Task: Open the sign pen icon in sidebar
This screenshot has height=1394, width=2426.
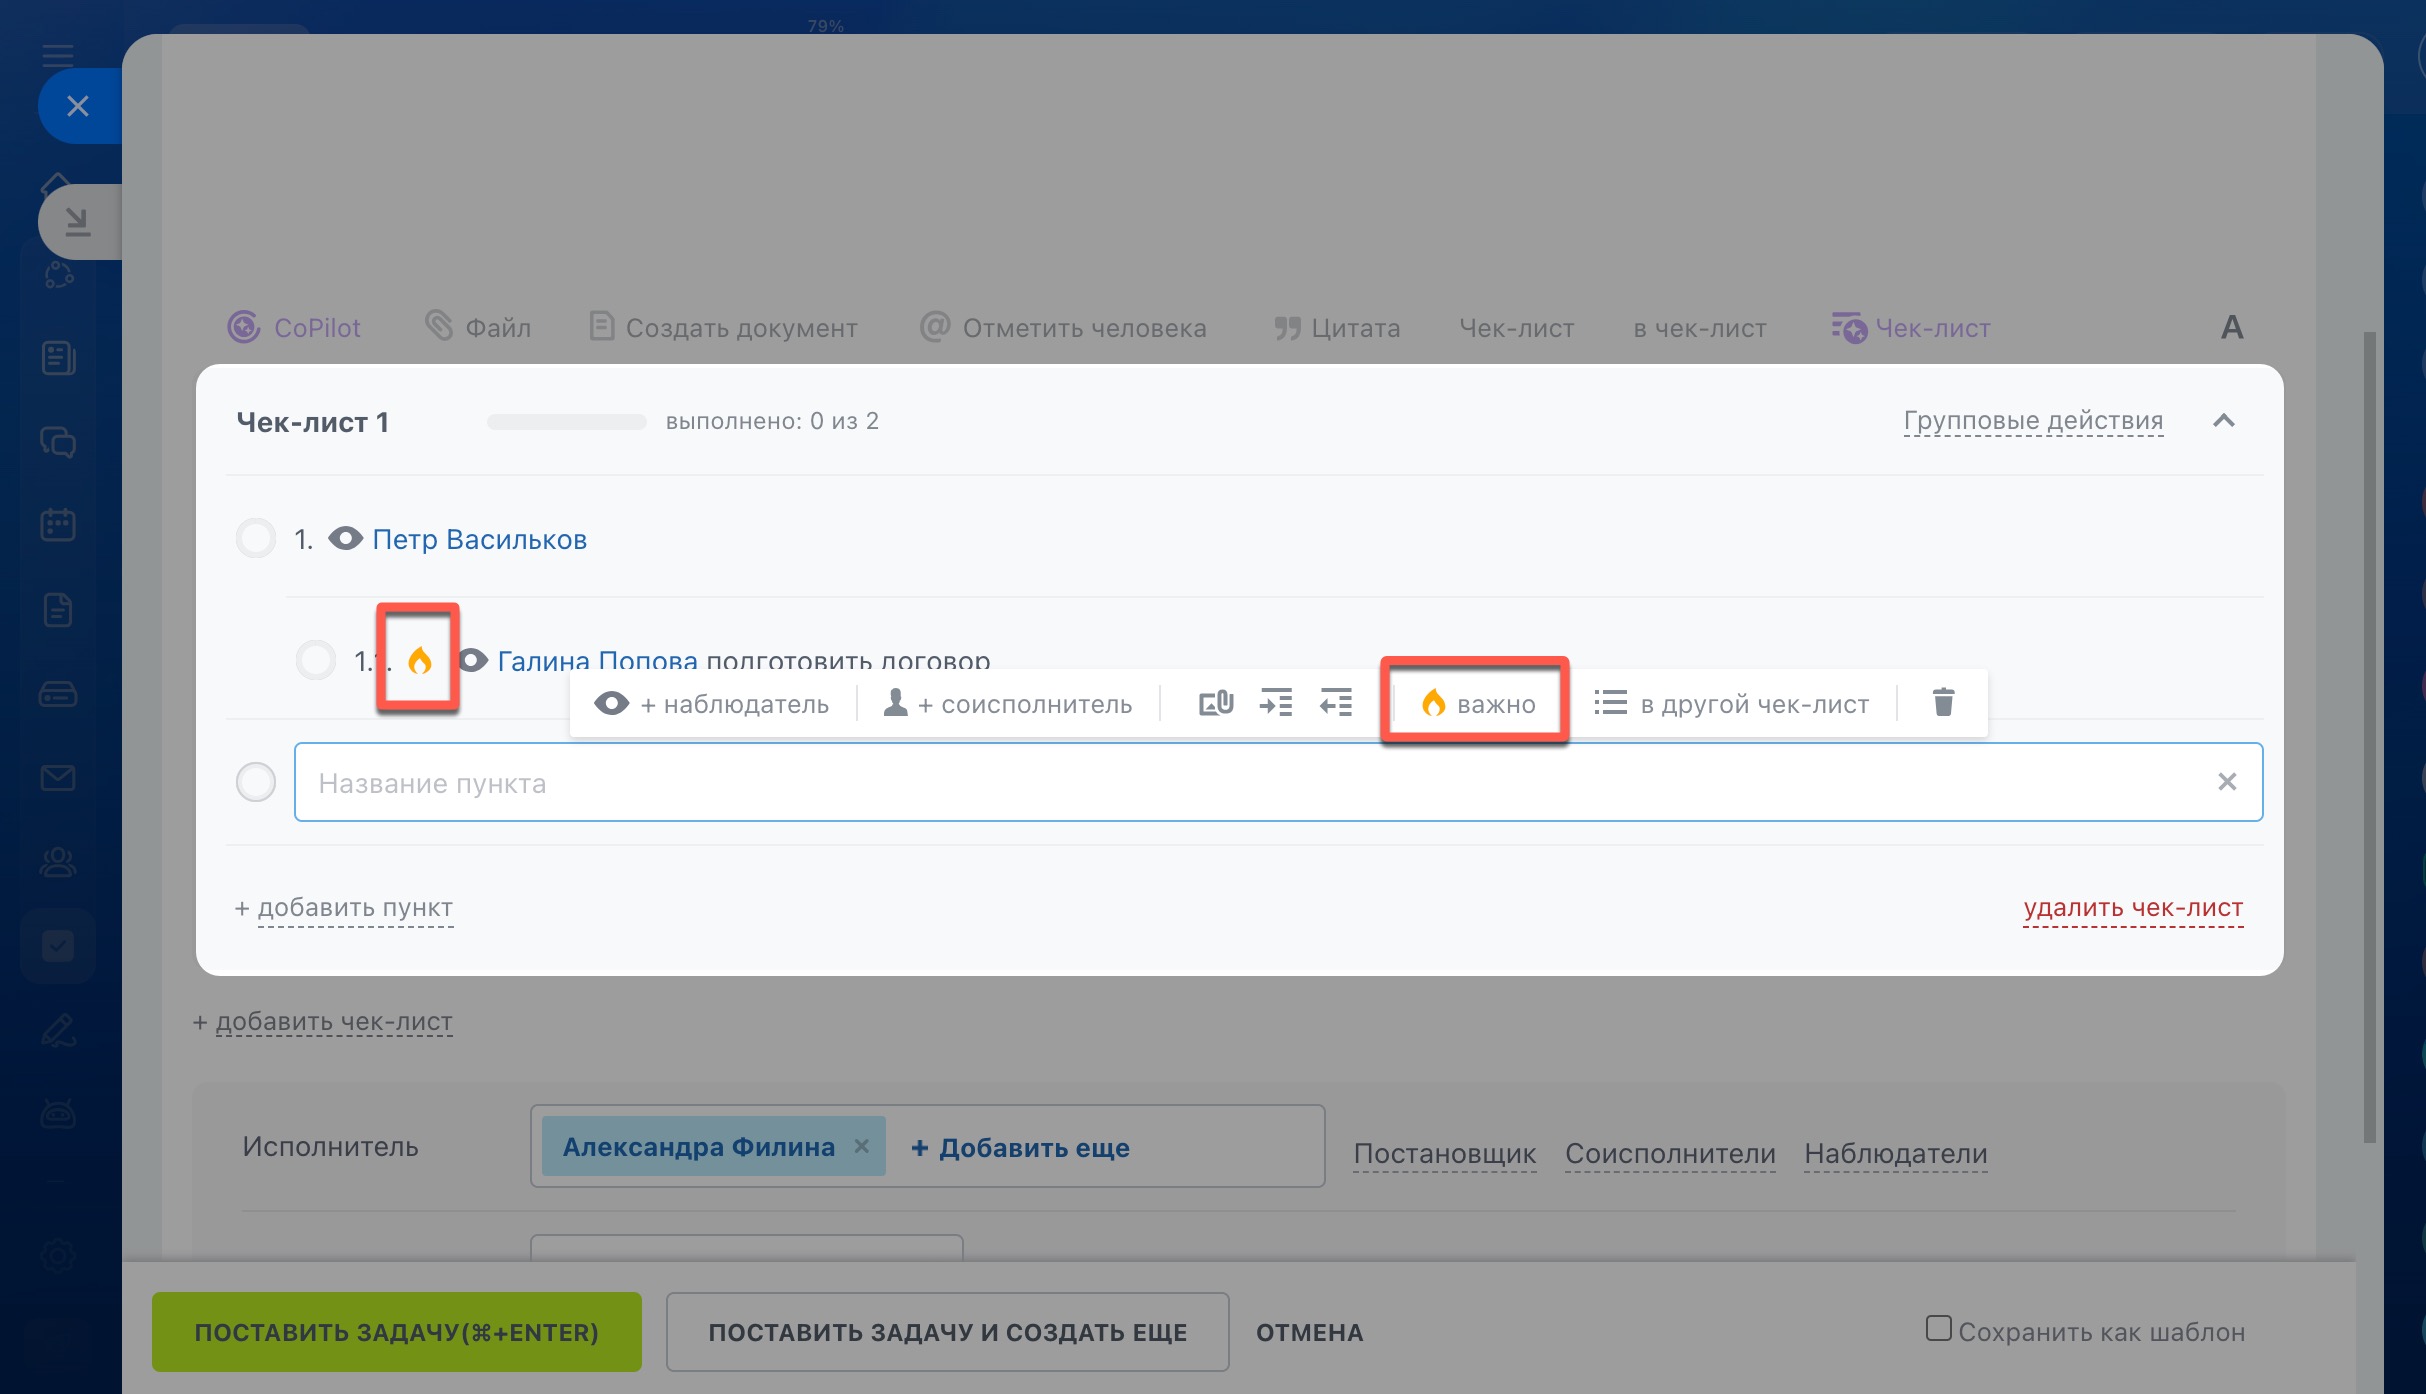Action: coord(58,1030)
